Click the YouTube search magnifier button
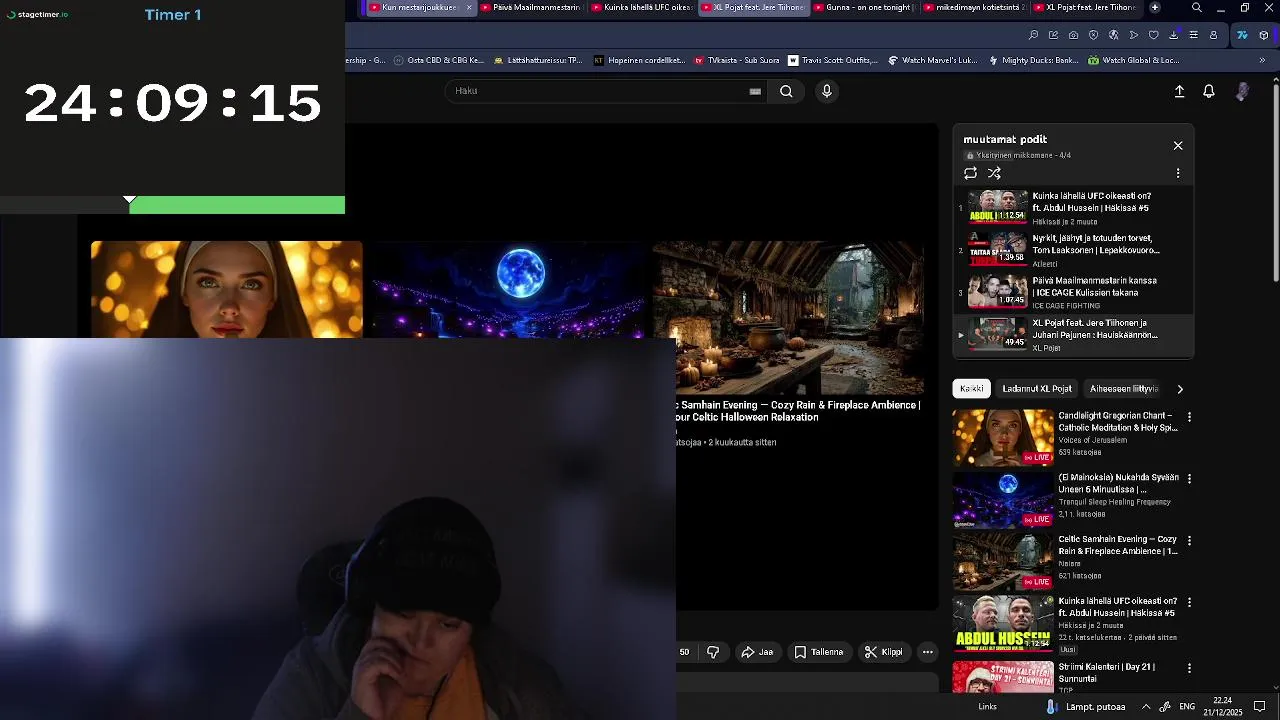Viewport: 1280px width, 720px height. (x=786, y=91)
